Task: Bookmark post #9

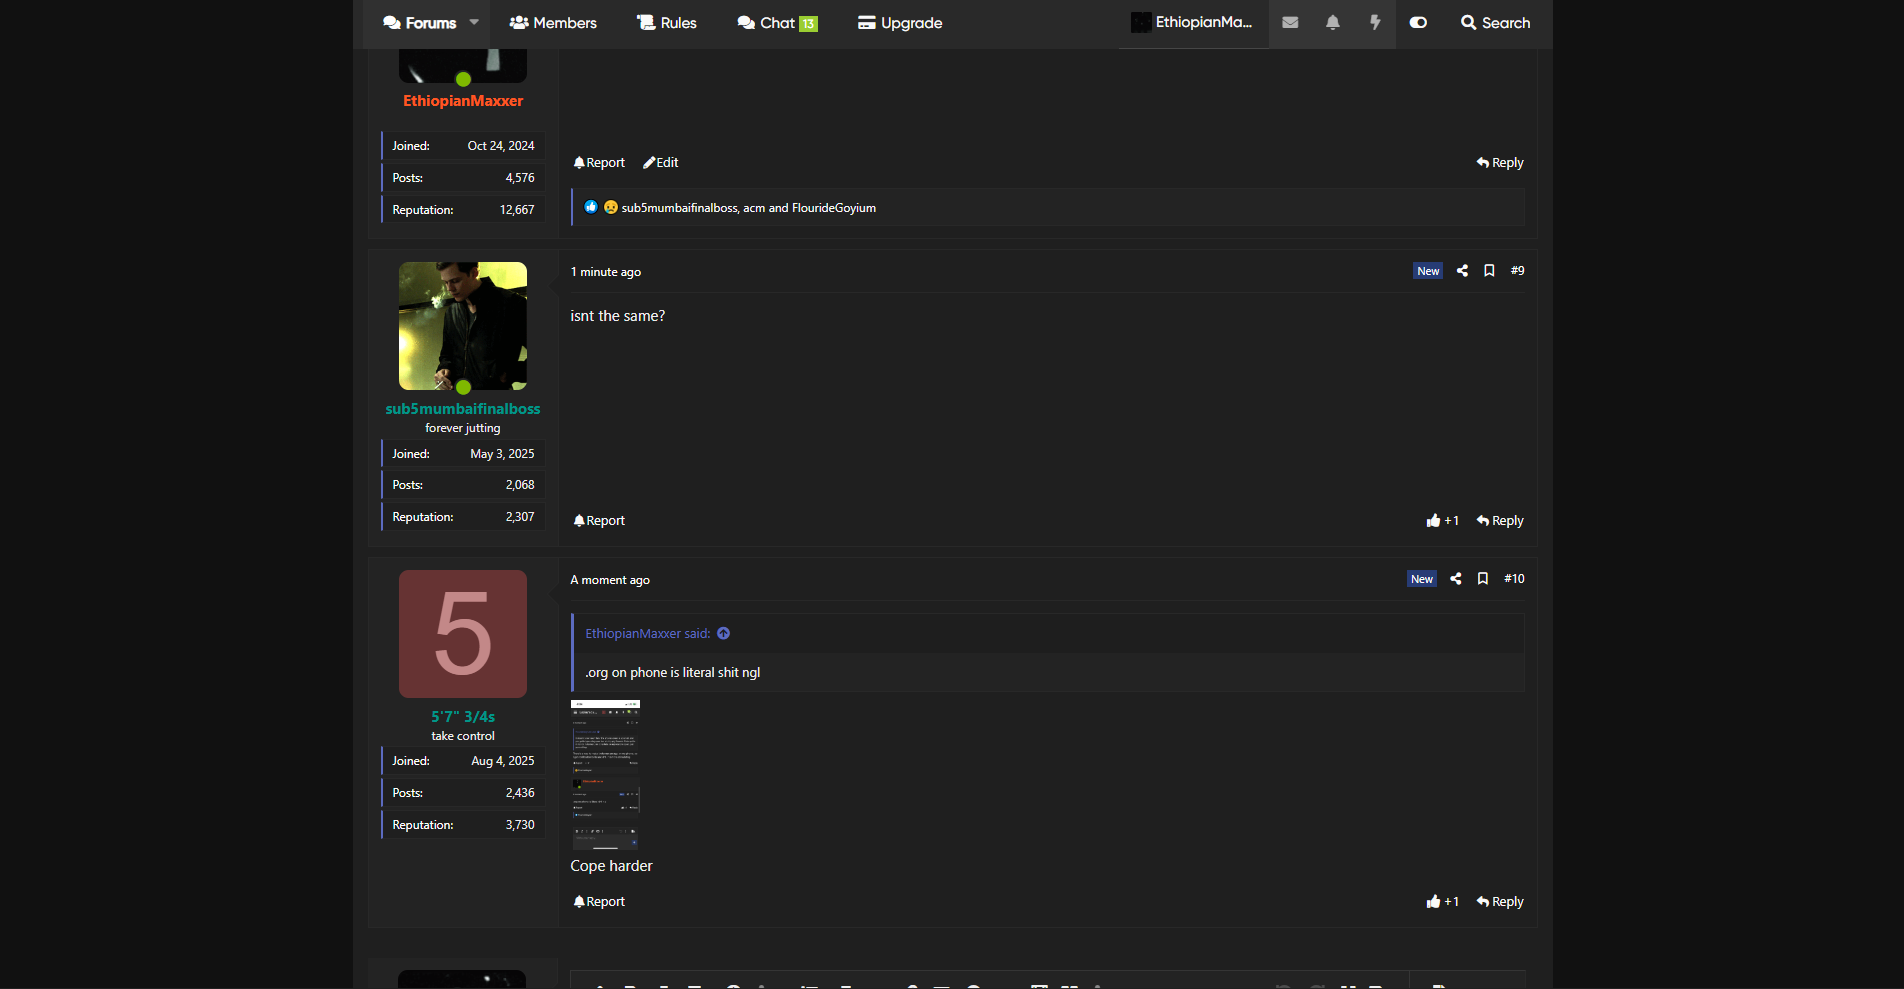Action: [1489, 271]
